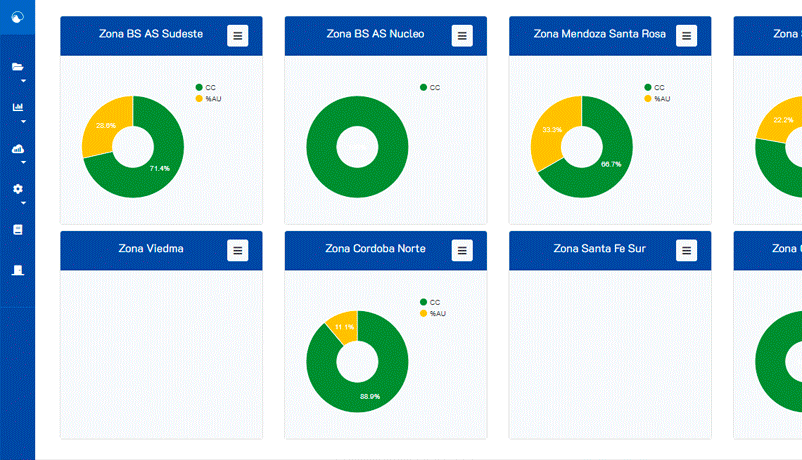Toggle CC legend in Zona BS AS Sudeste
Viewport: 802px width, 460px height.
pos(206,87)
